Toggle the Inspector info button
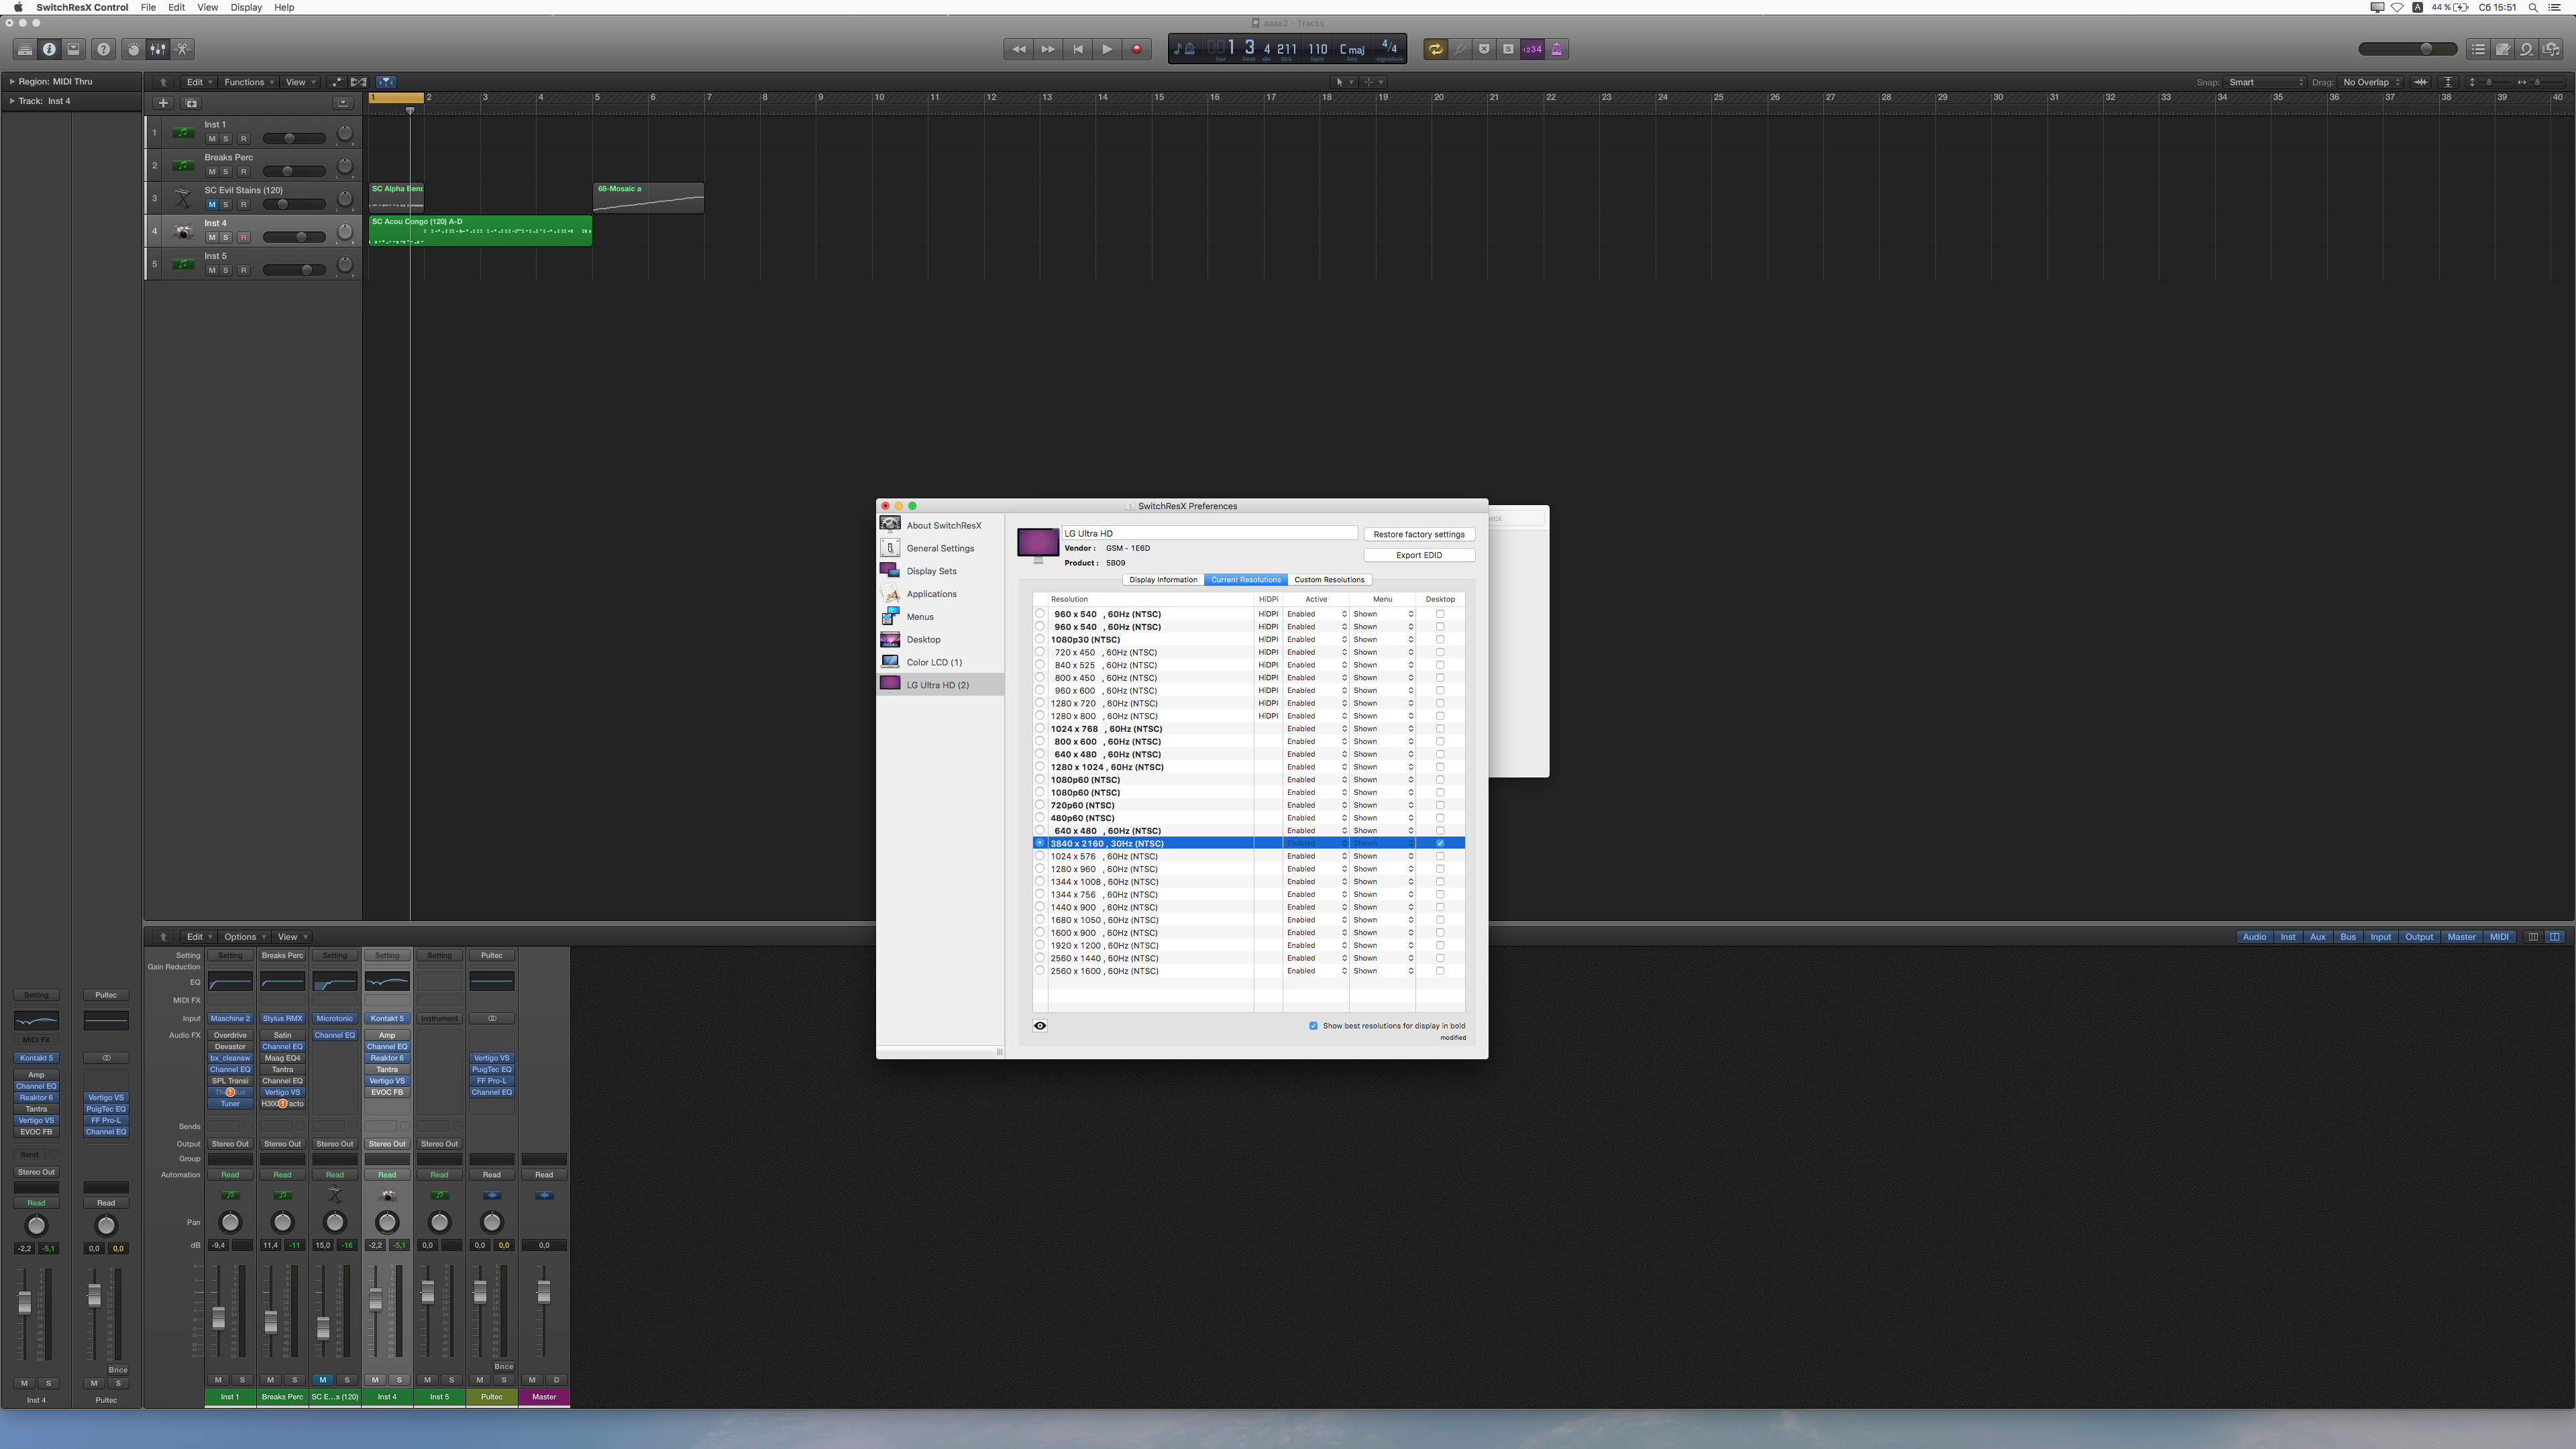Image resolution: width=2576 pixels, height=1449 pixels. tap(49, 49)
